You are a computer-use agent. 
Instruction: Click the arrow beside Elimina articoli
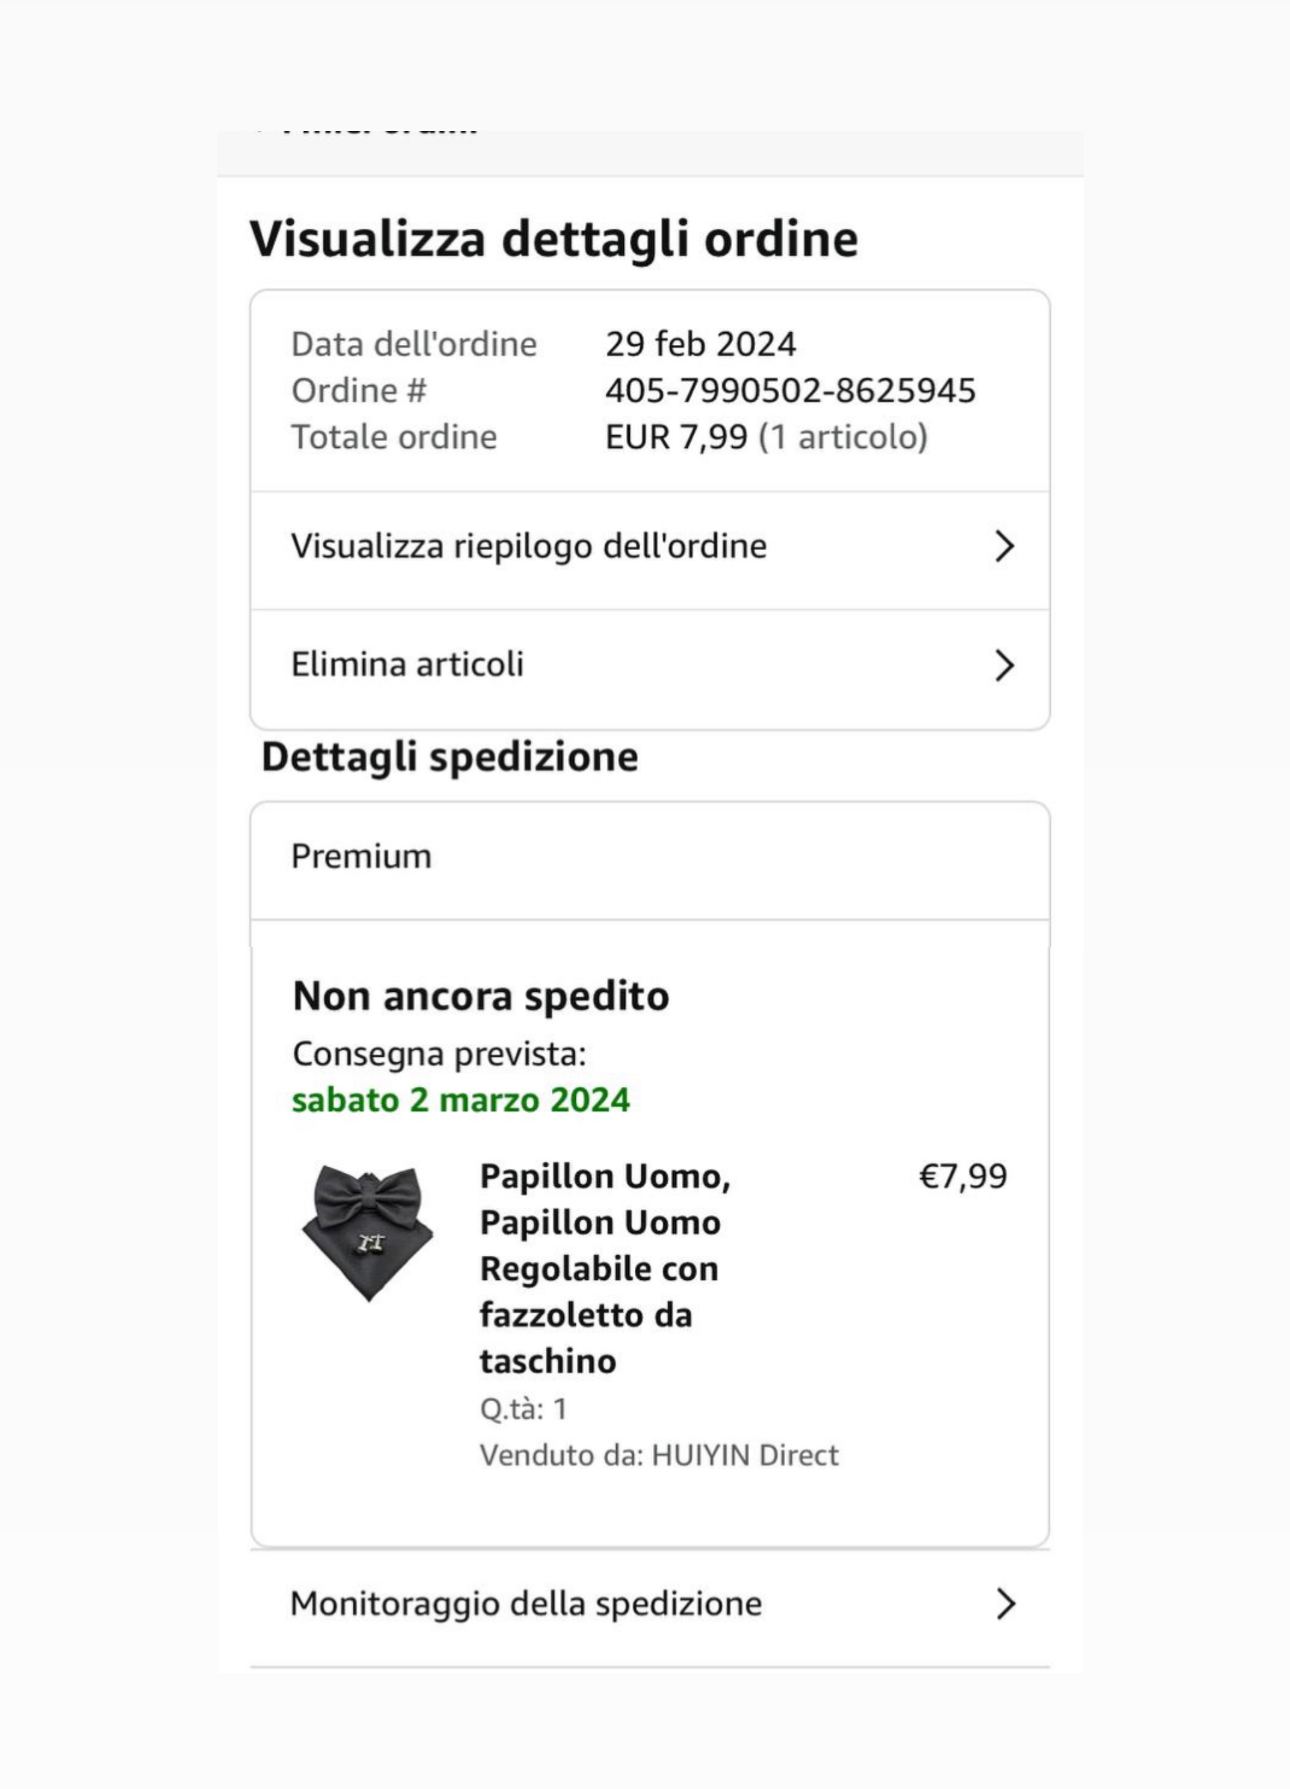1005,666
